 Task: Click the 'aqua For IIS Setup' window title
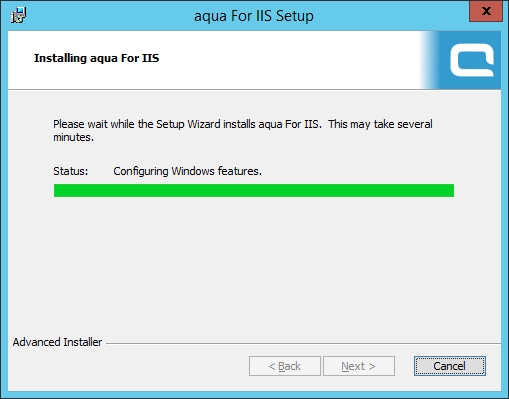[254, 16]
